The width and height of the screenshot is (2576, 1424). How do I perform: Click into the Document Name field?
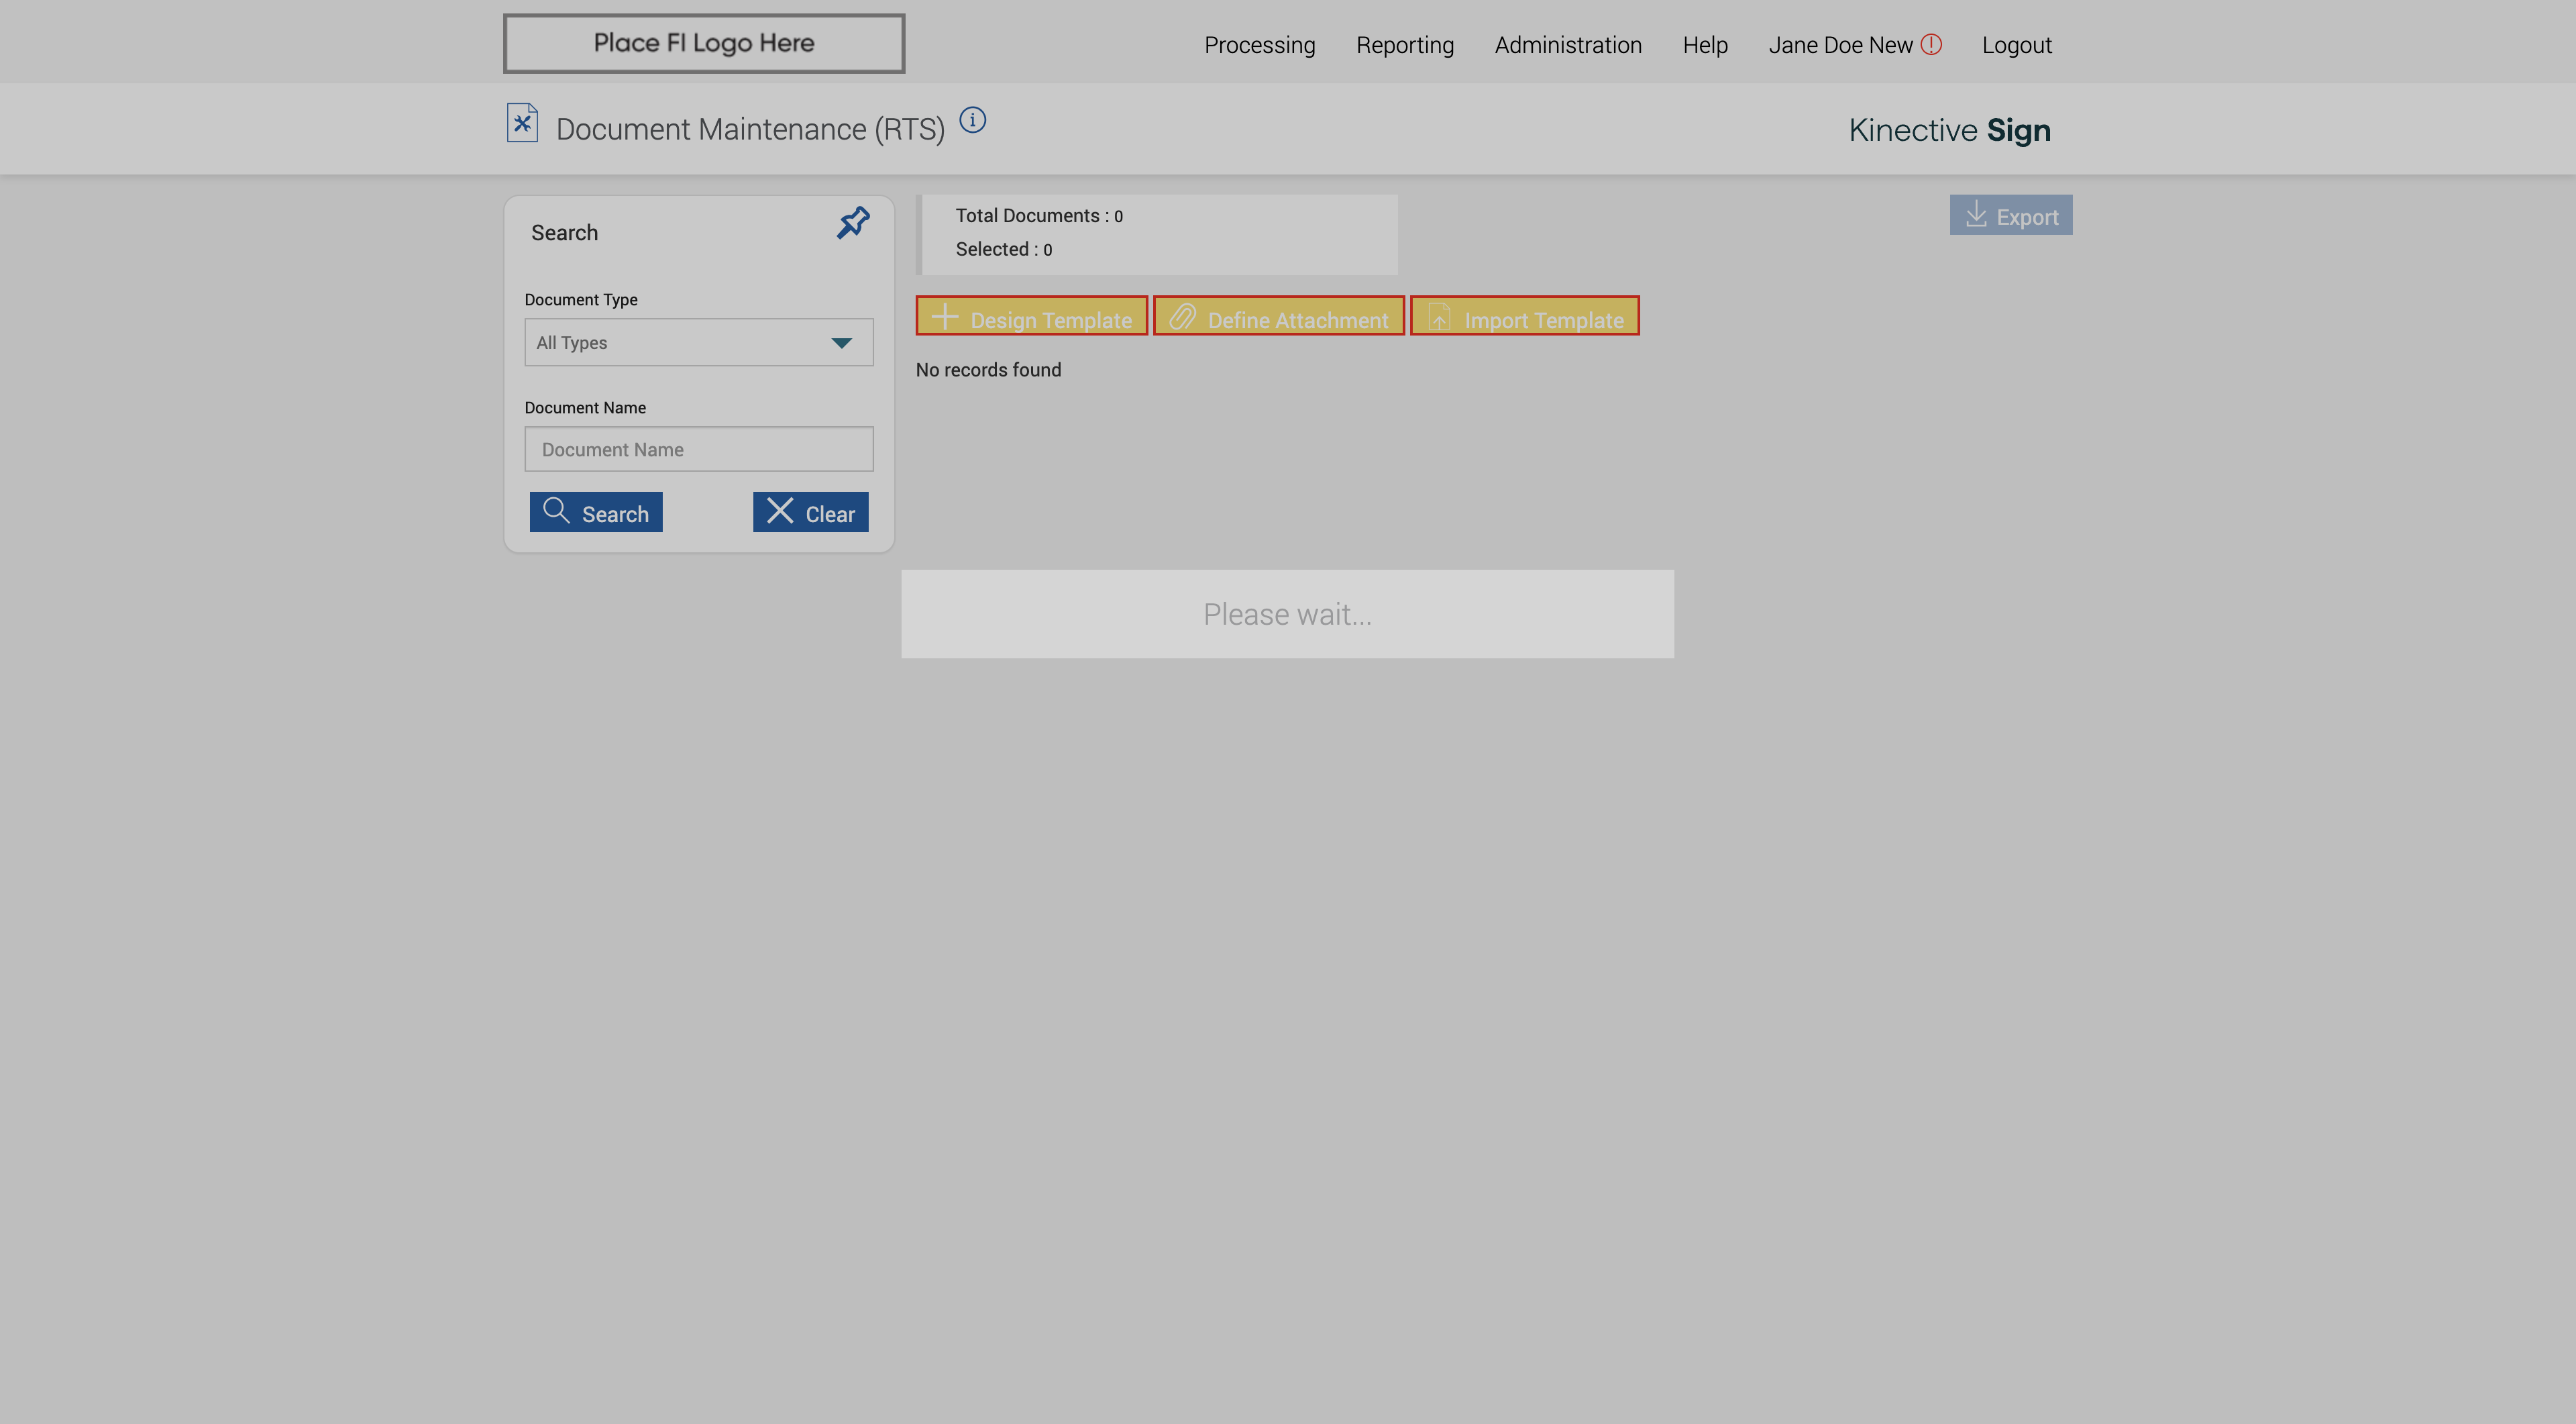698,449
